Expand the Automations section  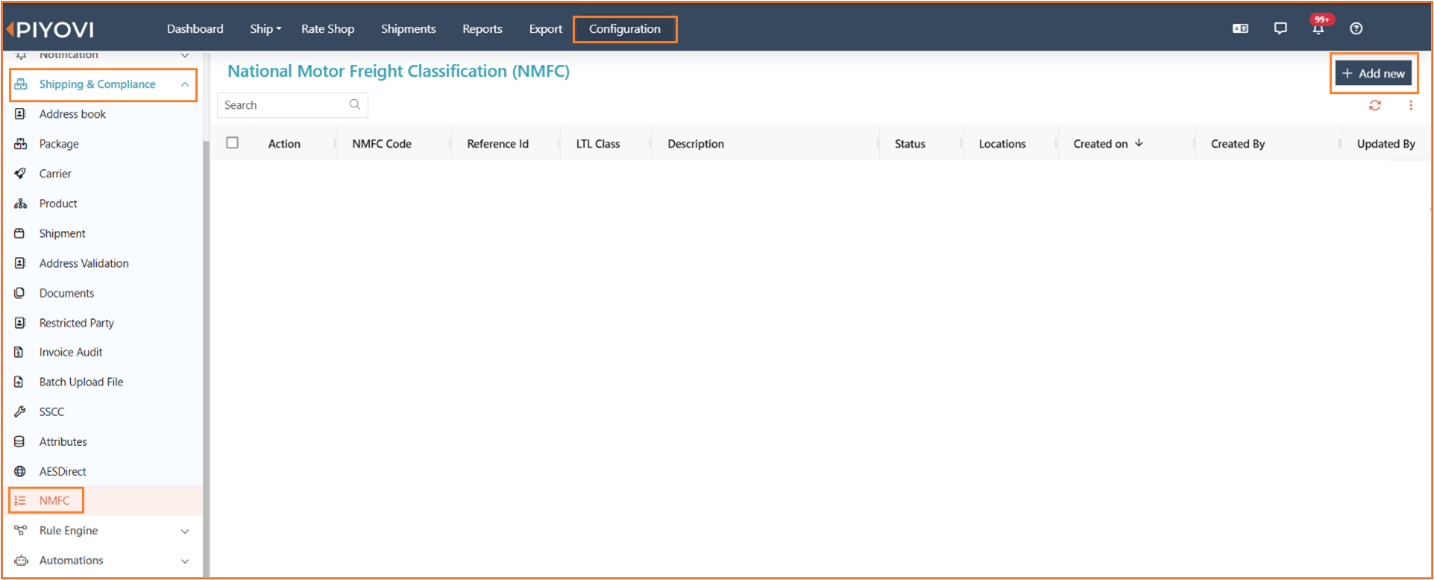pos(185,561)
